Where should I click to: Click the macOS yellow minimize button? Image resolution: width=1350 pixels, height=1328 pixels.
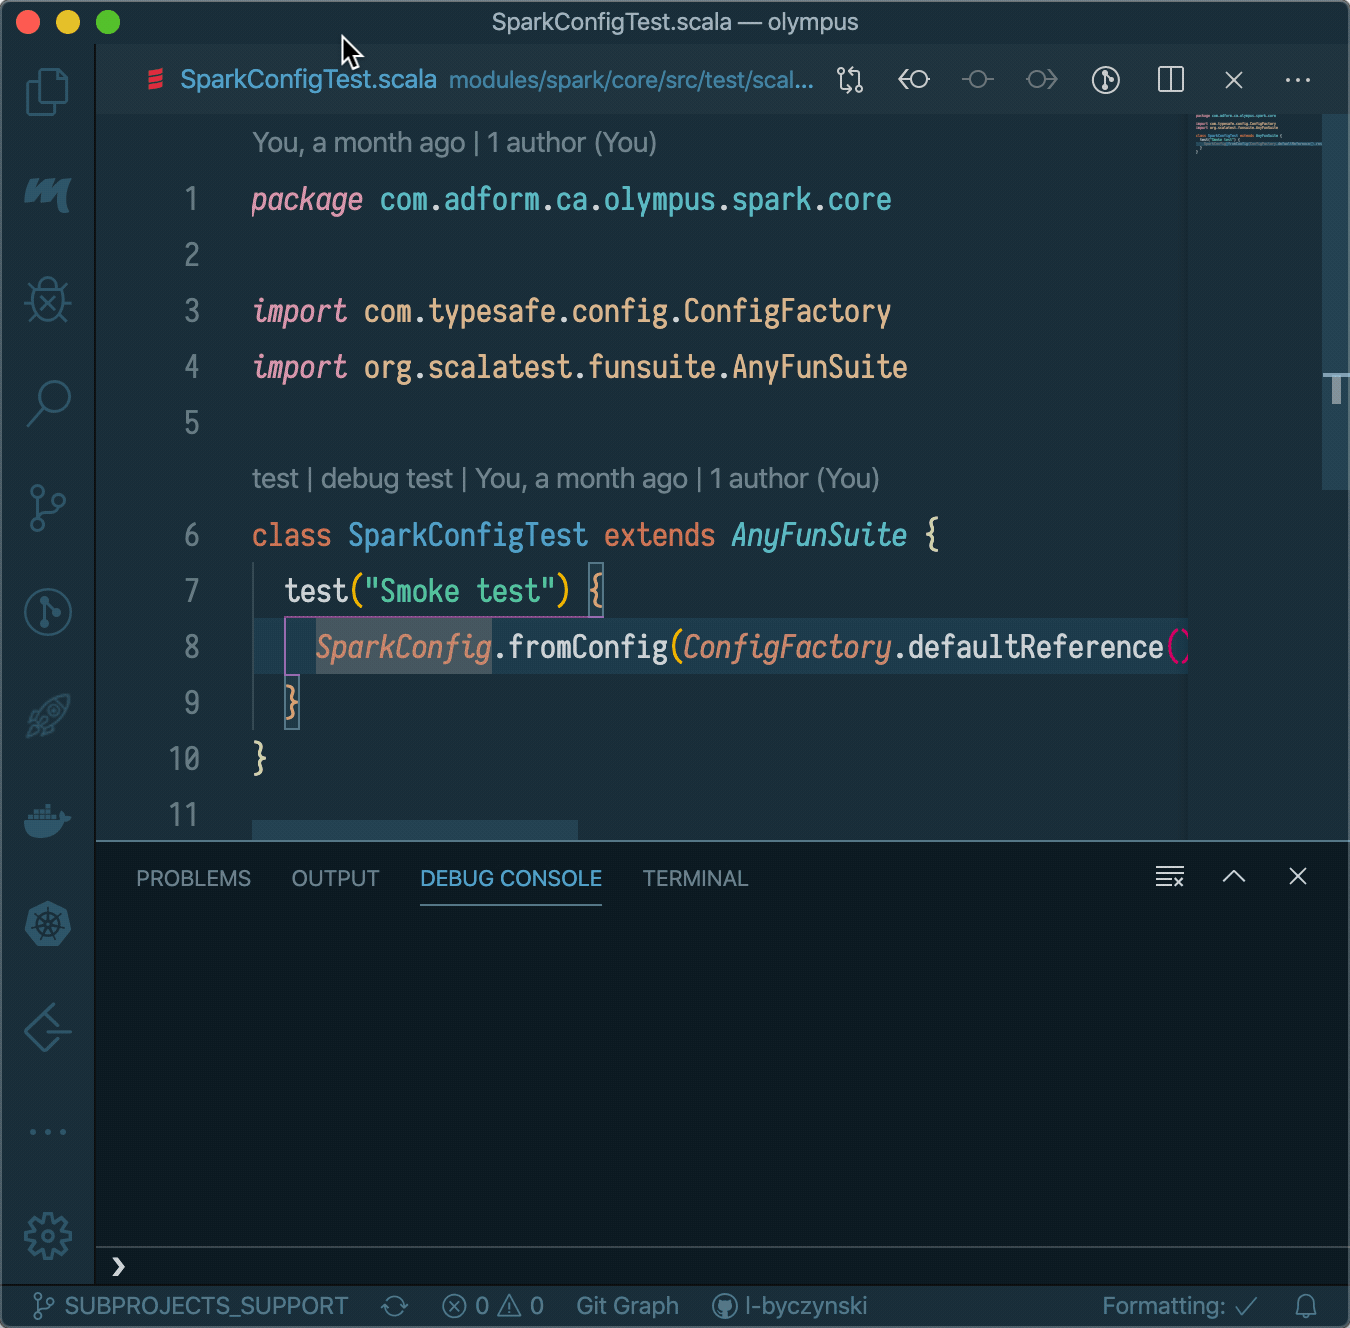coord(67,21)
